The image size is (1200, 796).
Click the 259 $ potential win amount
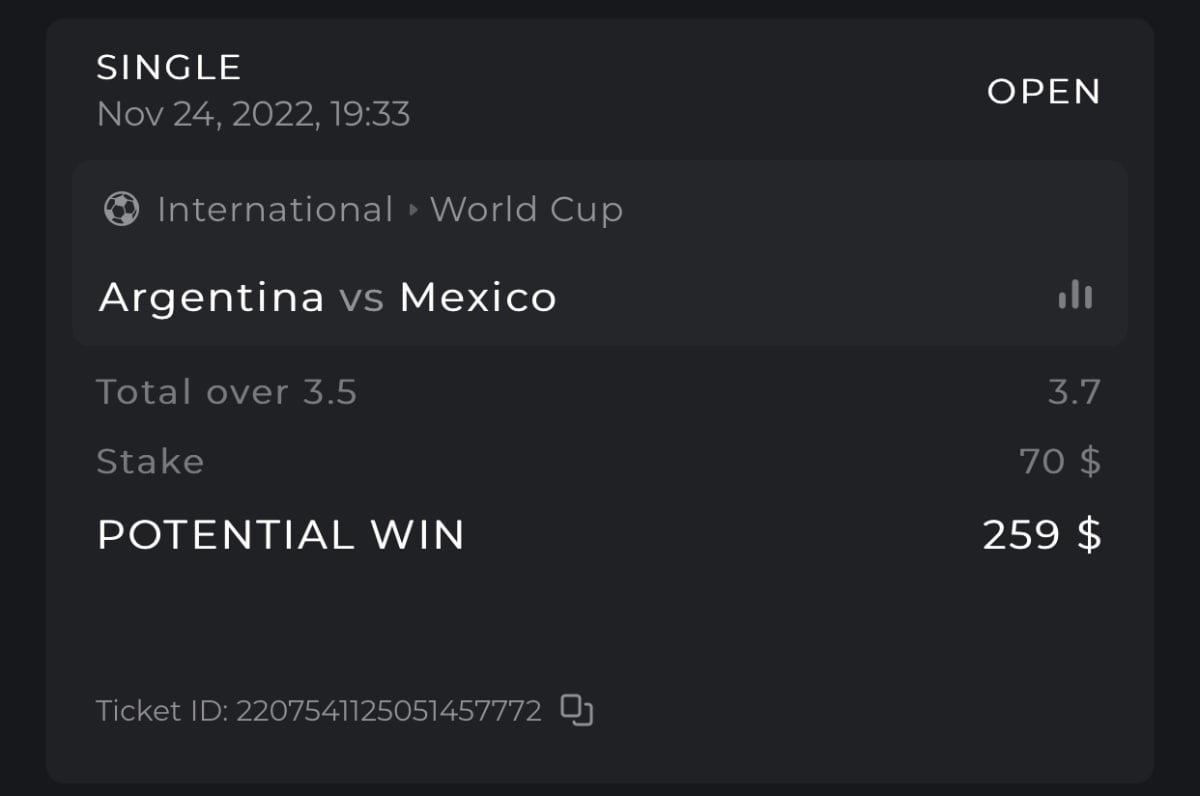click(1041, 534)
